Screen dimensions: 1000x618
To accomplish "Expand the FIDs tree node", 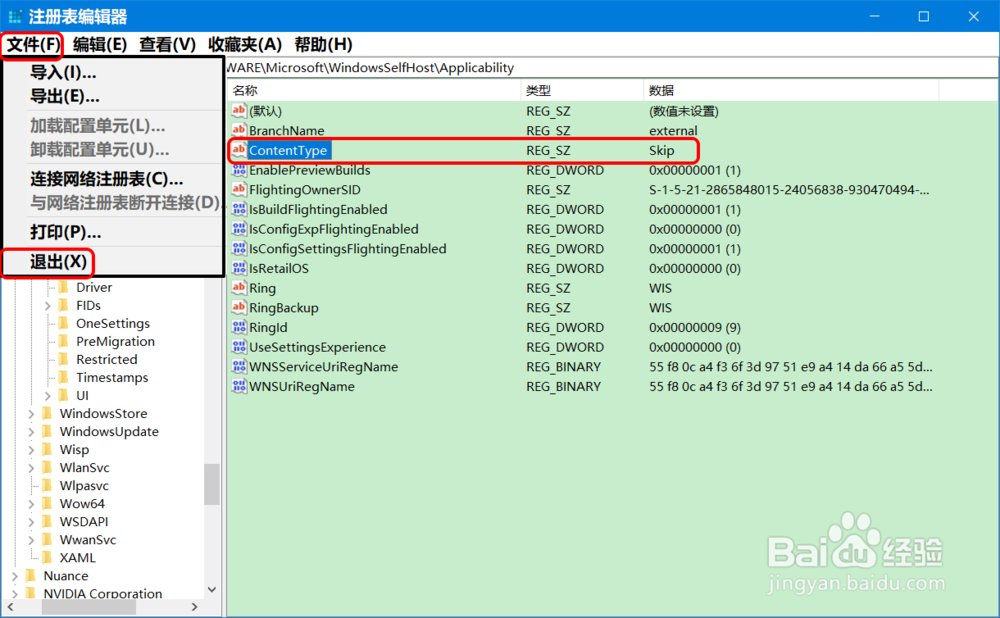I will (x=47, y=305).
